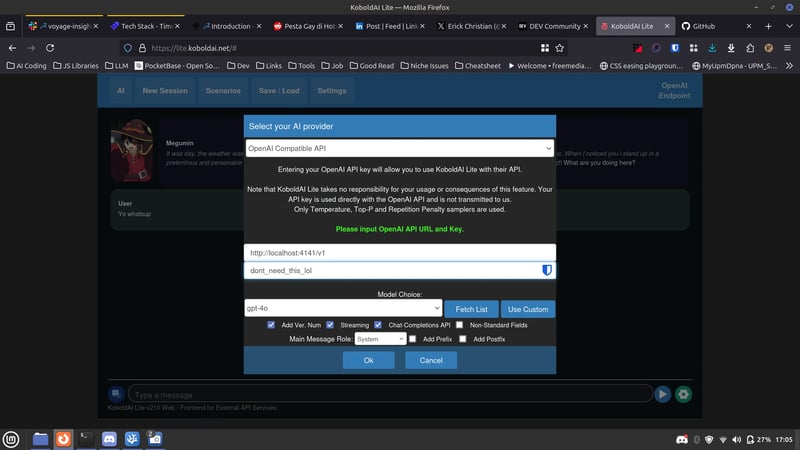Click the Fetch List button
This screenshot has height=450, width=800.
[x=471, y=309]
